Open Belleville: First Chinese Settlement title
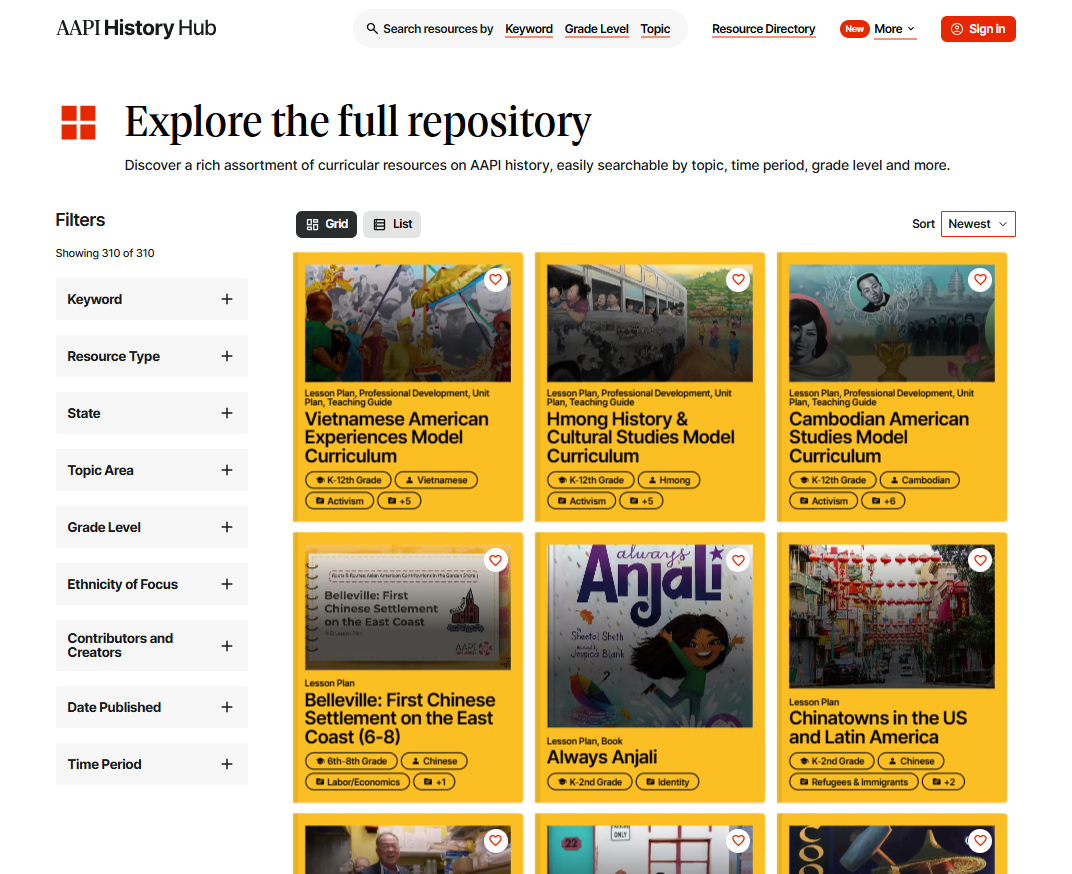The width and height of the screenshot is (1072, 874). [400, 719]
